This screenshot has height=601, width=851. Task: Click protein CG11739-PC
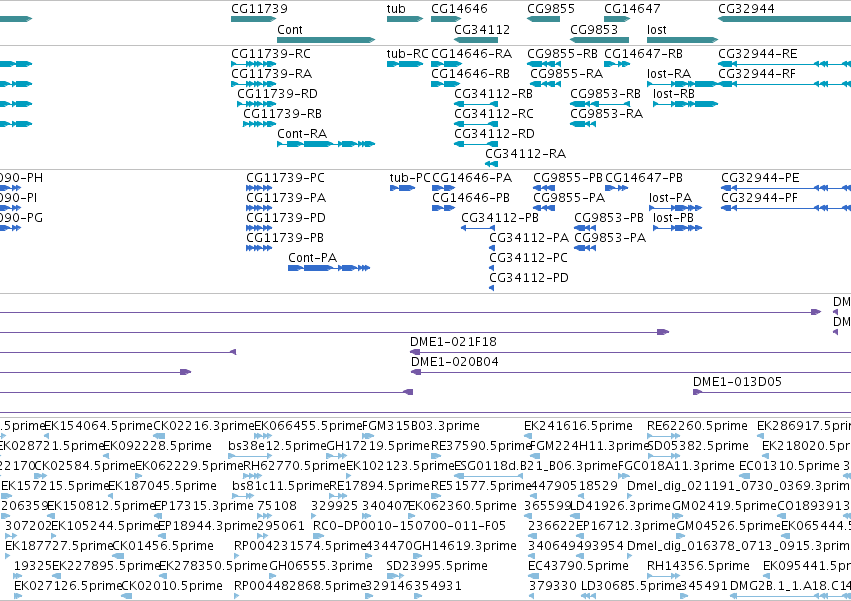click(259, 188)
